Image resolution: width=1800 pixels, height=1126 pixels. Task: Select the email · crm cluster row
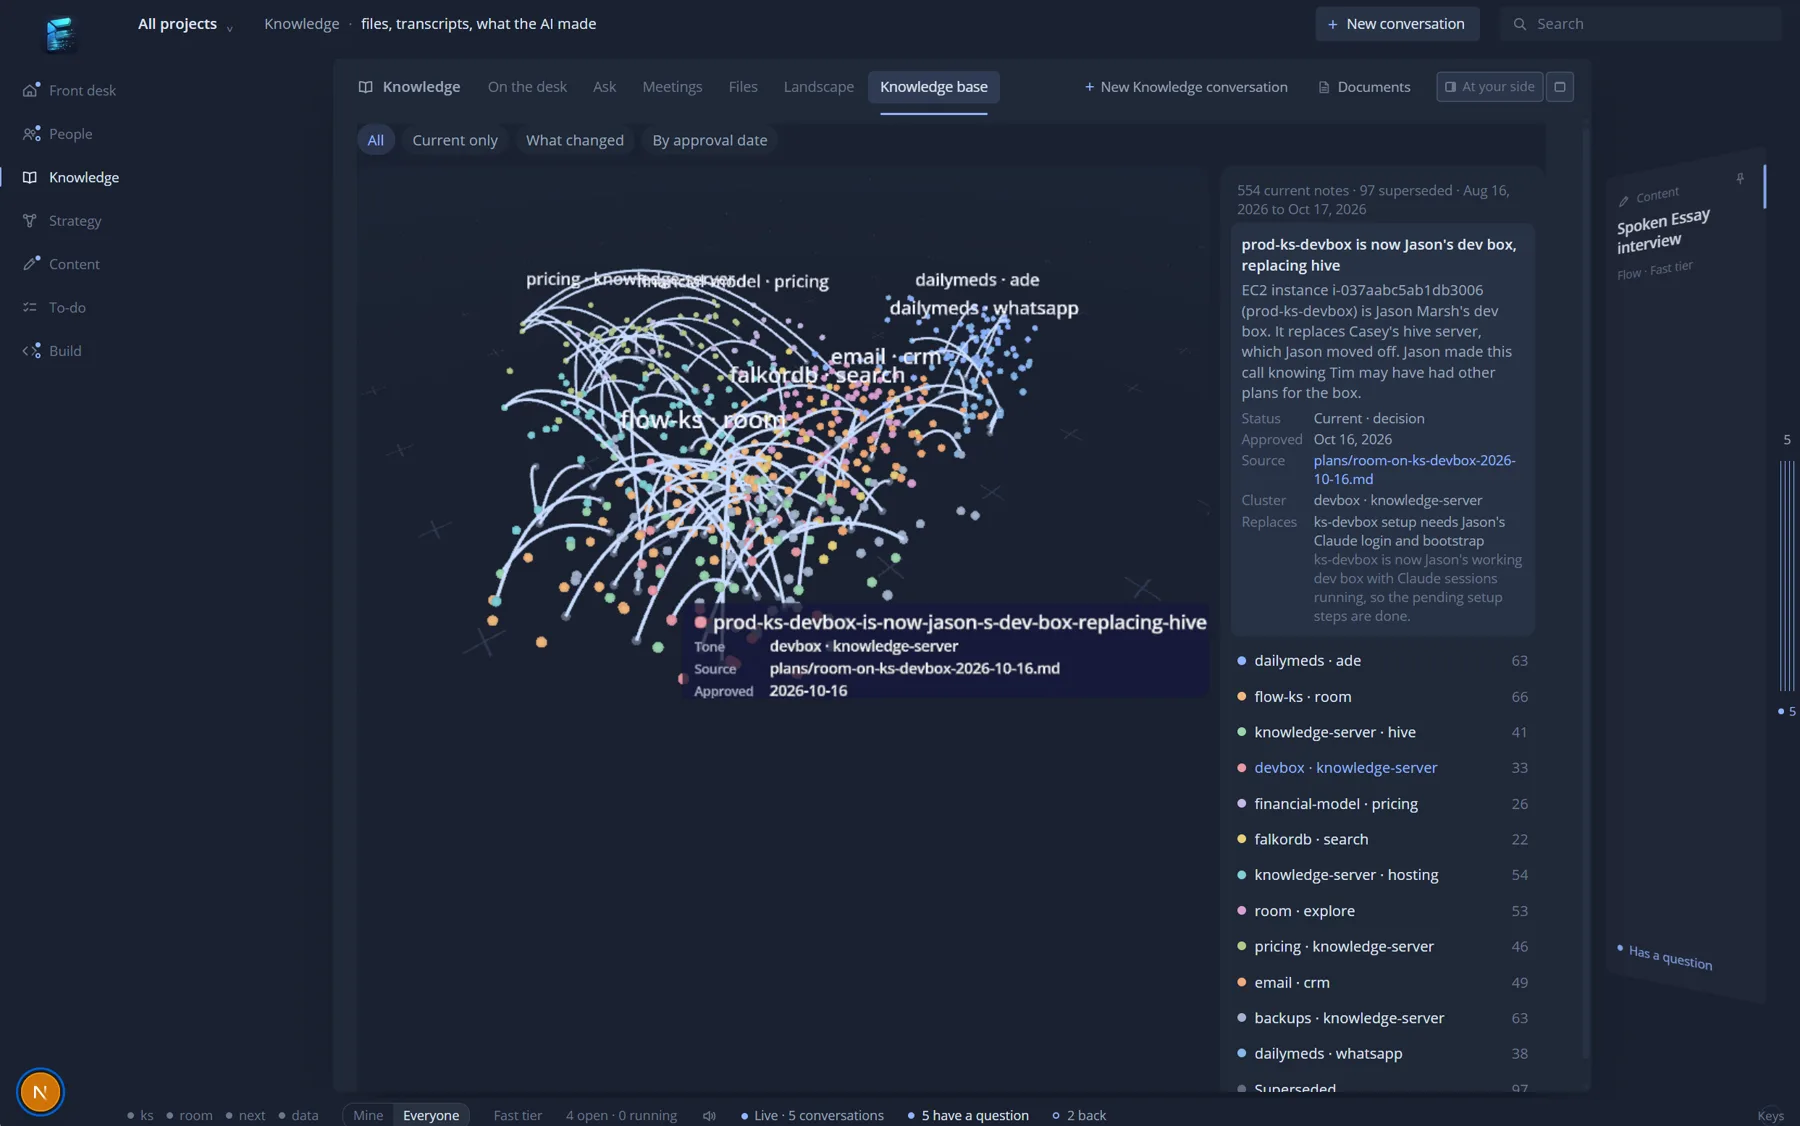(1382, 983)
